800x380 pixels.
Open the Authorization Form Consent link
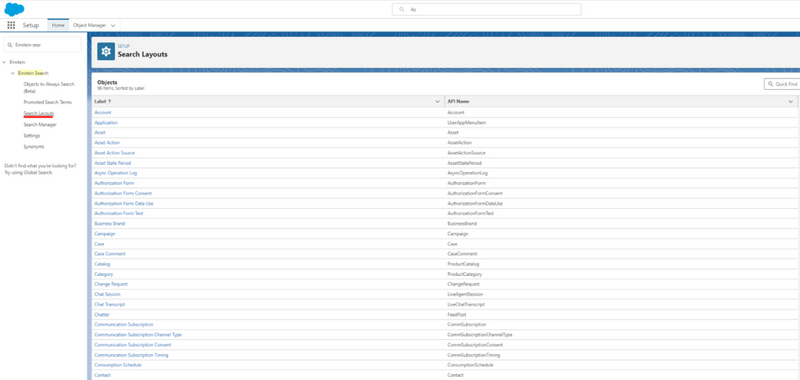click(x=123, y=193)
